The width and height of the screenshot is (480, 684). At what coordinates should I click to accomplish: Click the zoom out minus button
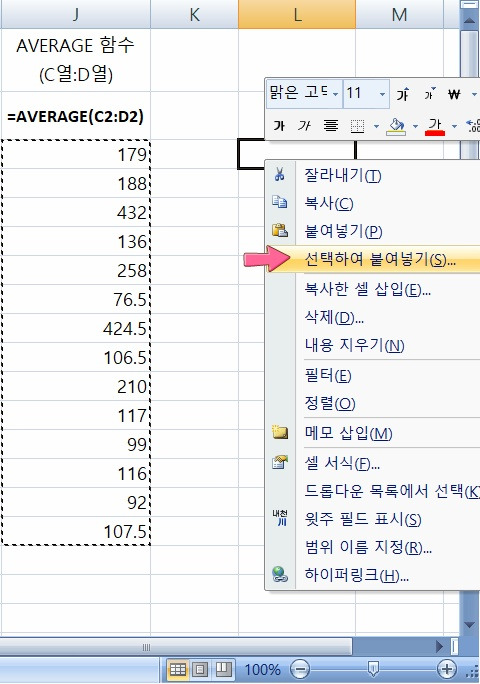pos(300,669)
